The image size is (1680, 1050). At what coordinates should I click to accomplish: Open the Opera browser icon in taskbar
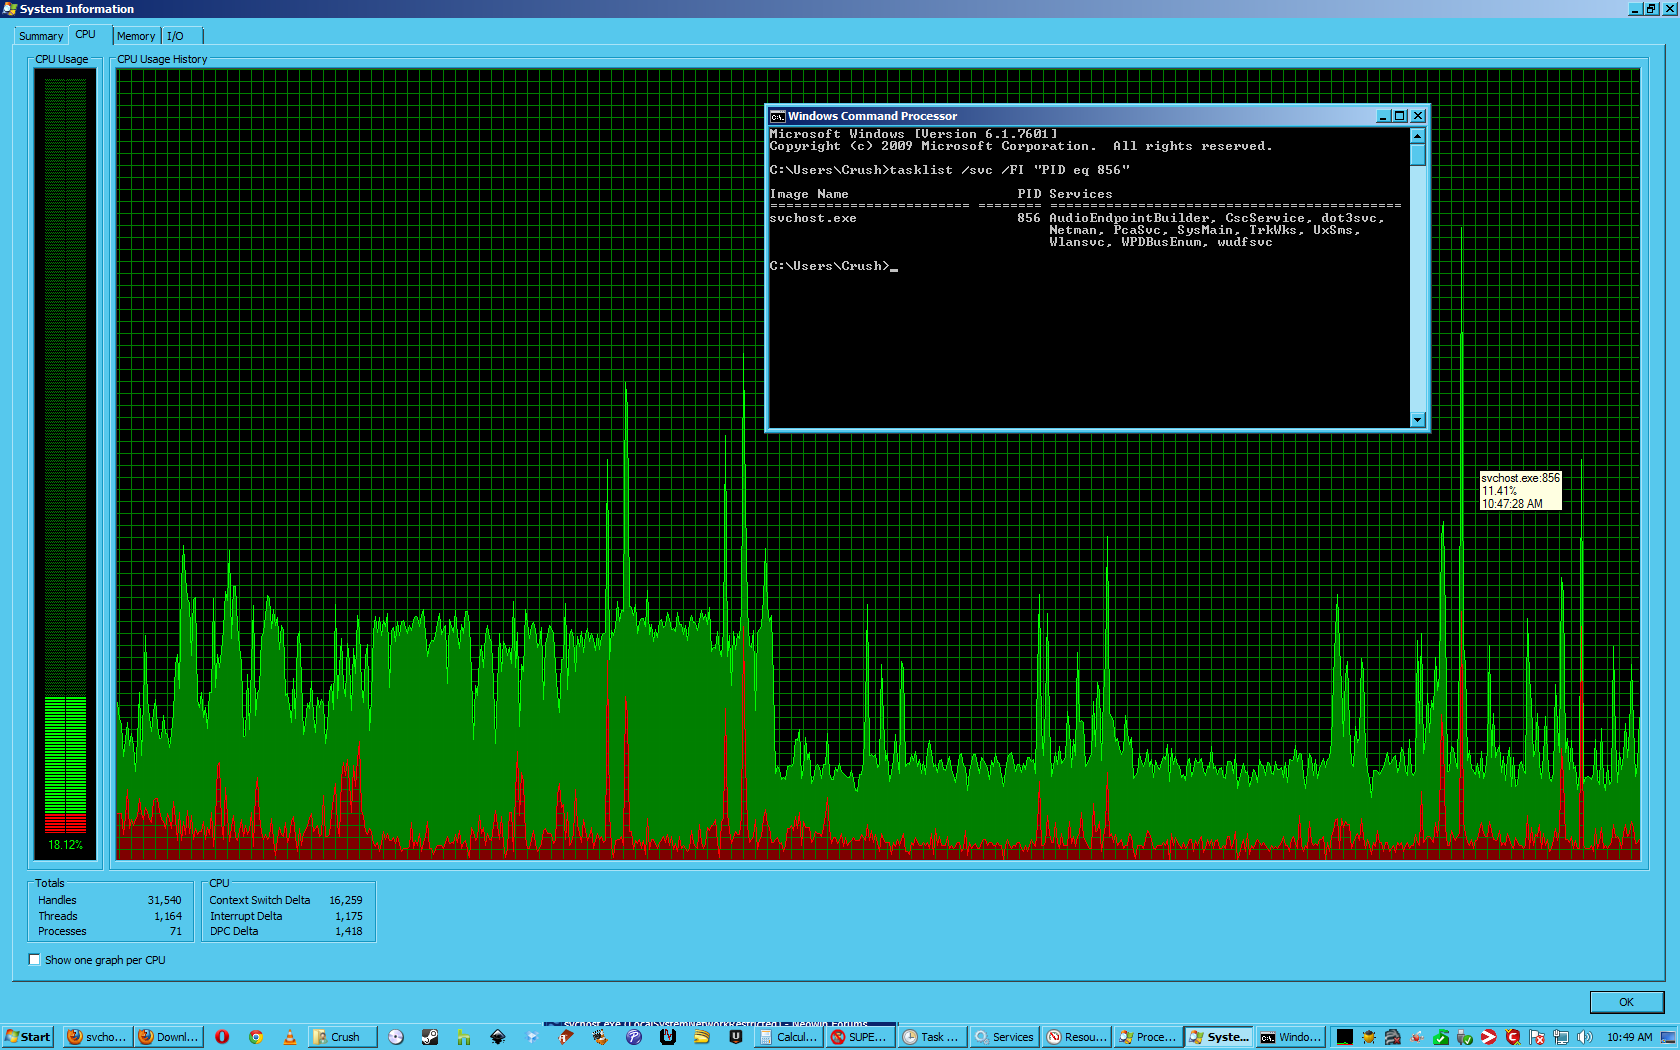(222, 1037)
